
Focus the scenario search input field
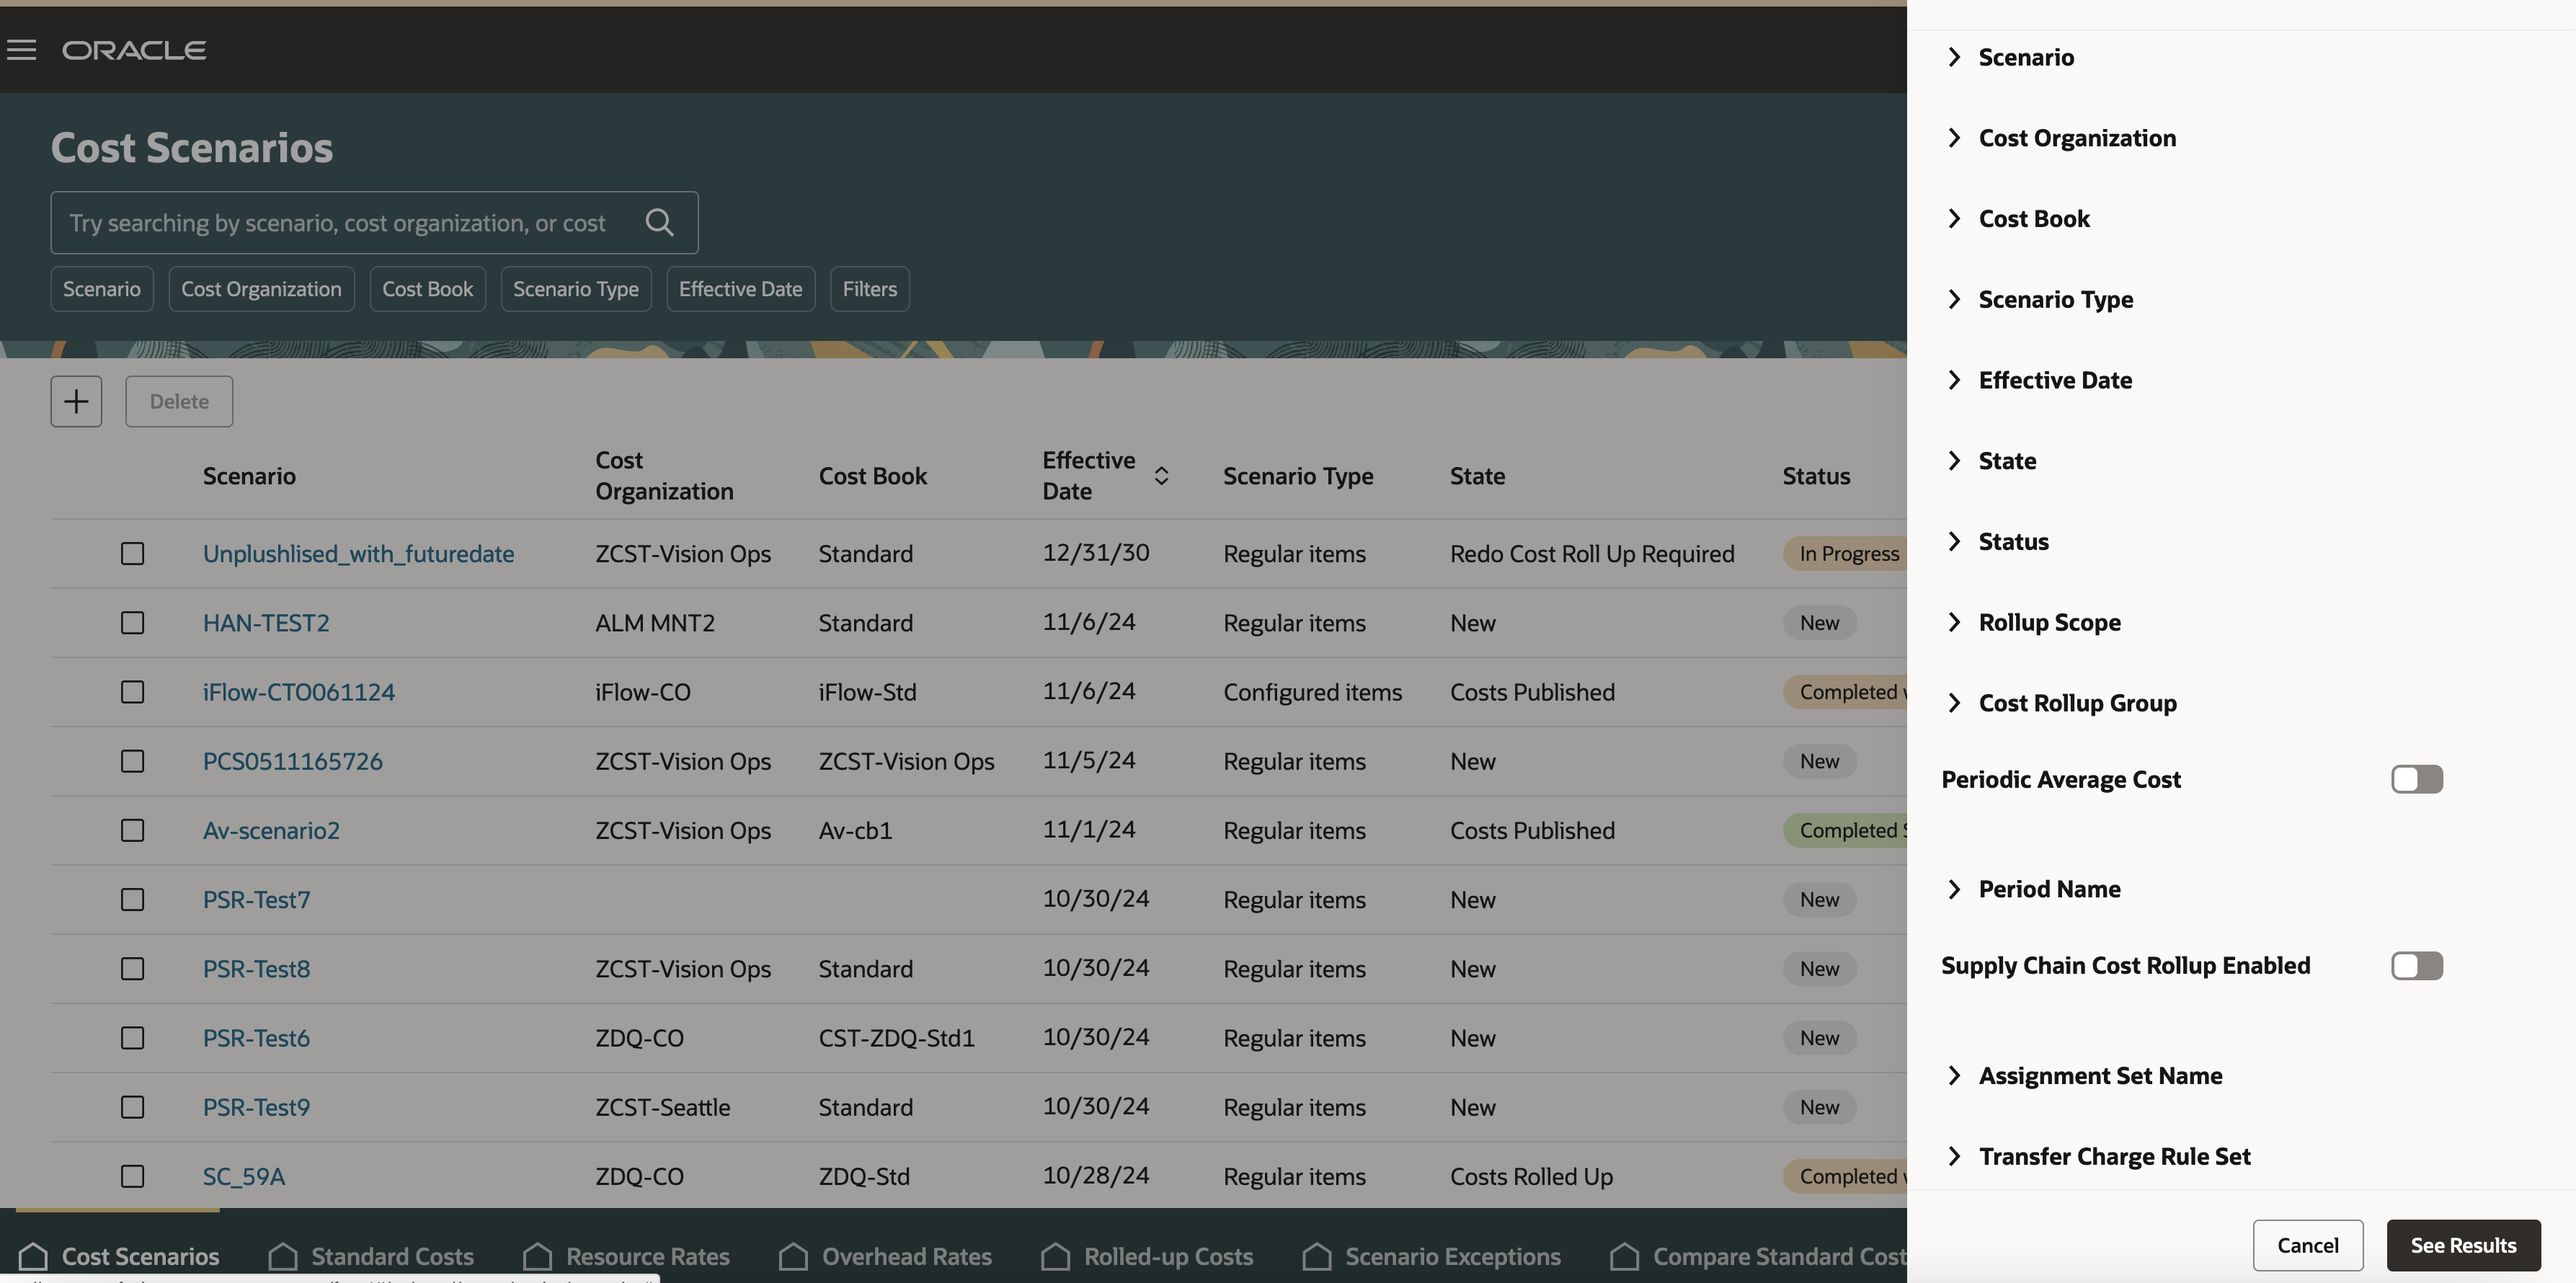click(x=340, y=222)
